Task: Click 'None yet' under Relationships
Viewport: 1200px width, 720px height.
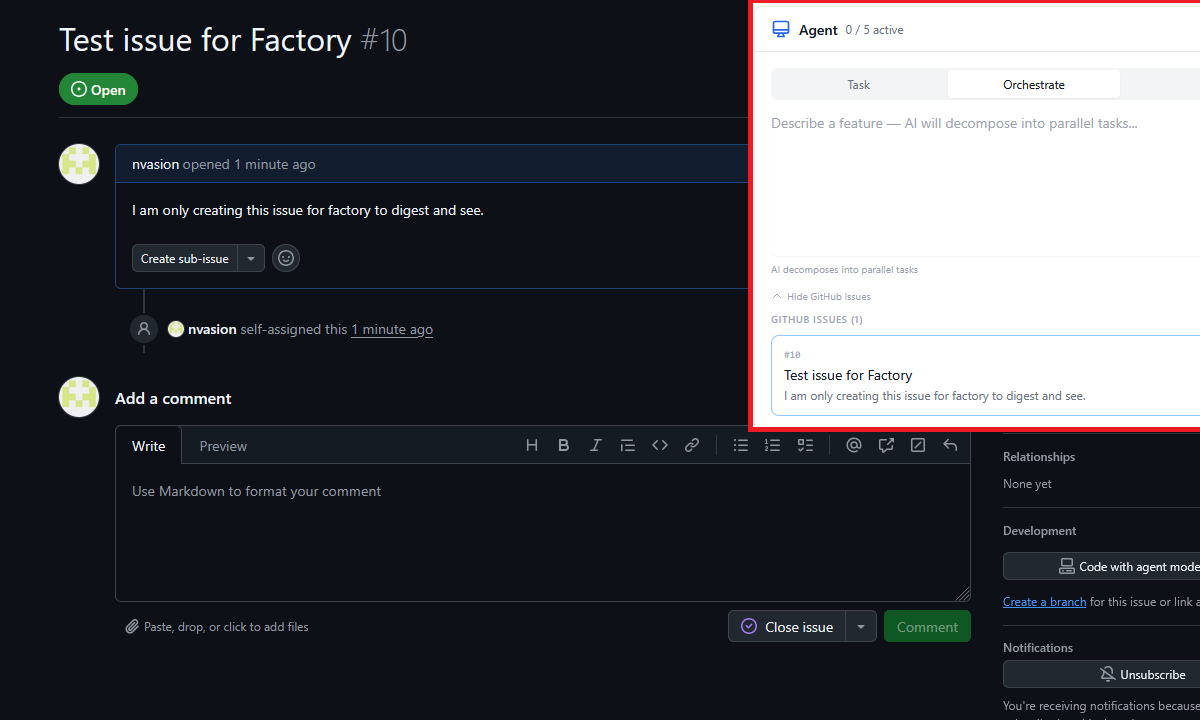Action: tap(1027, 484)
